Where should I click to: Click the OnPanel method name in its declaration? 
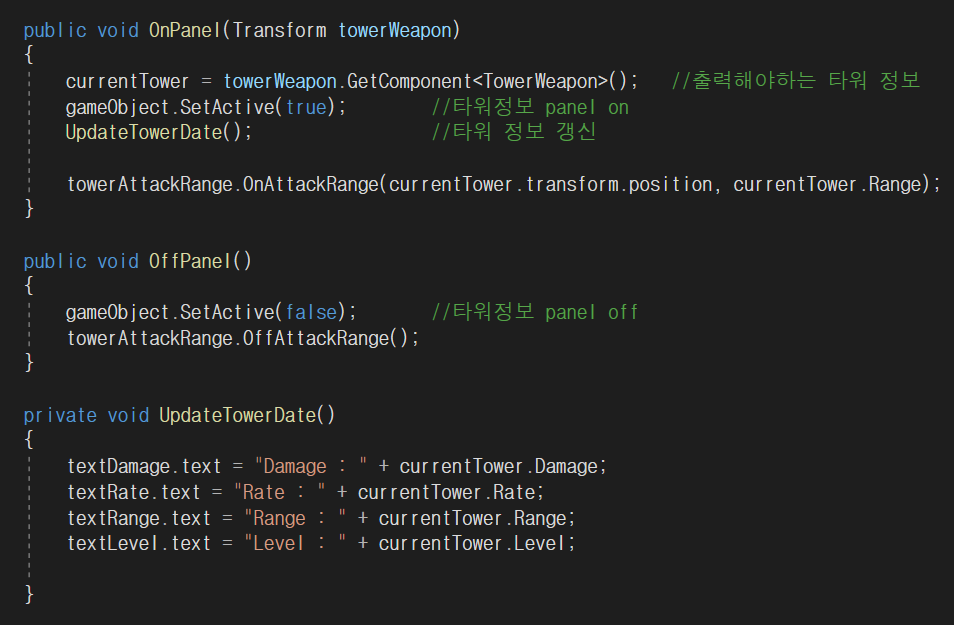185,30
